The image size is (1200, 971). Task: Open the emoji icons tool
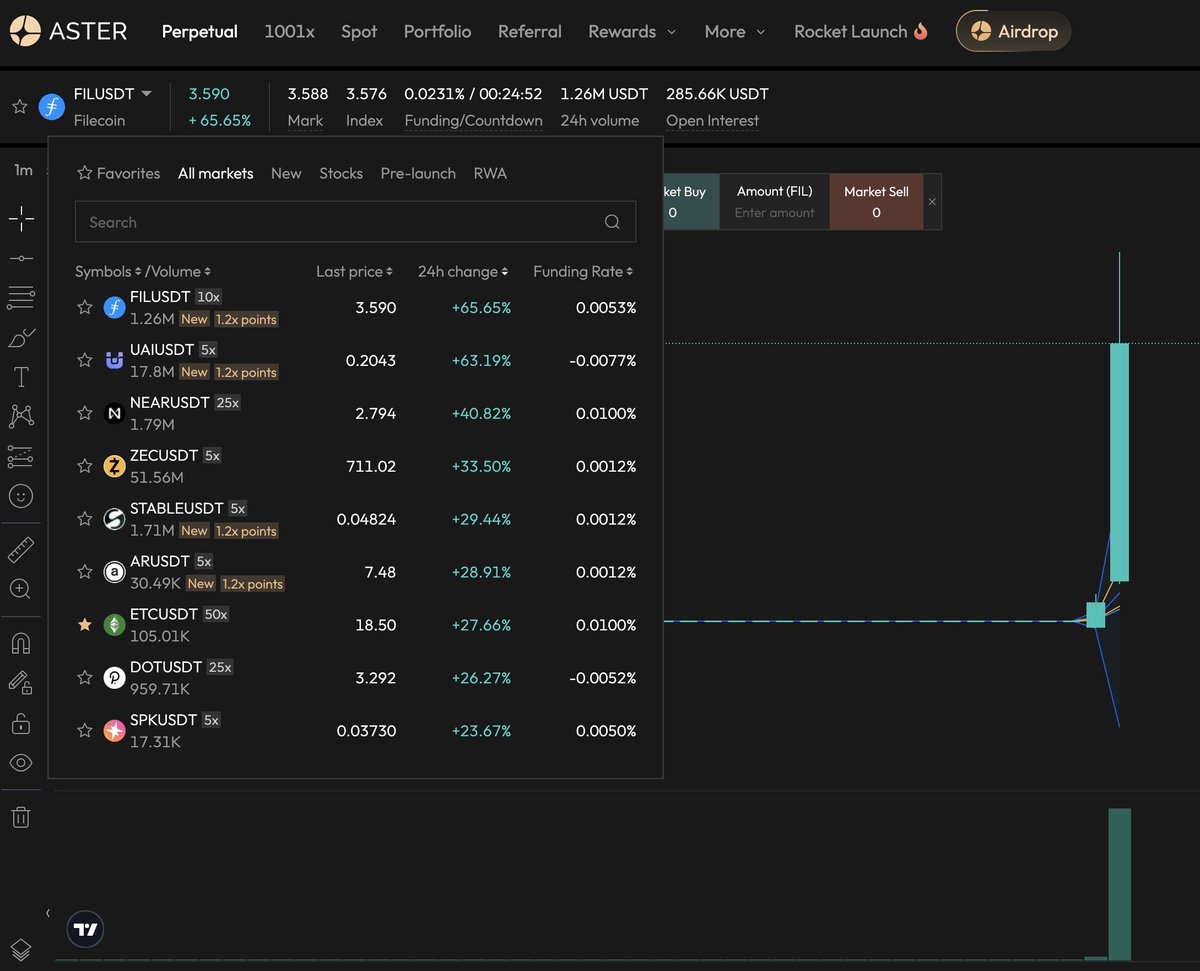pyautogui.click(x=21, y=496)
